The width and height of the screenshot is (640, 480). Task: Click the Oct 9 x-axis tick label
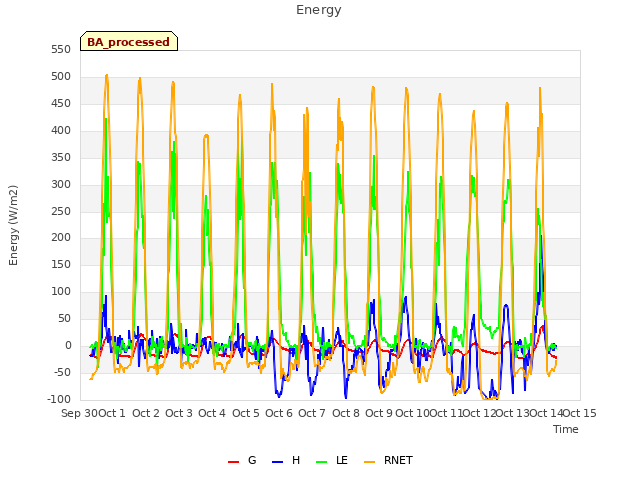379,413
